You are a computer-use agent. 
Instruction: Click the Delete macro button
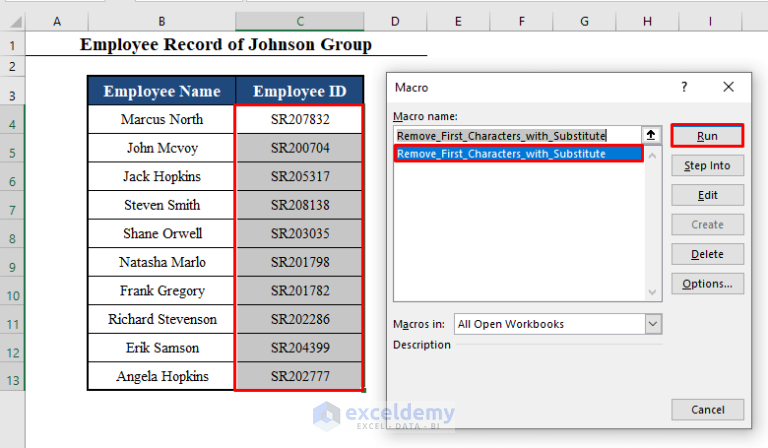click(707, 254)
